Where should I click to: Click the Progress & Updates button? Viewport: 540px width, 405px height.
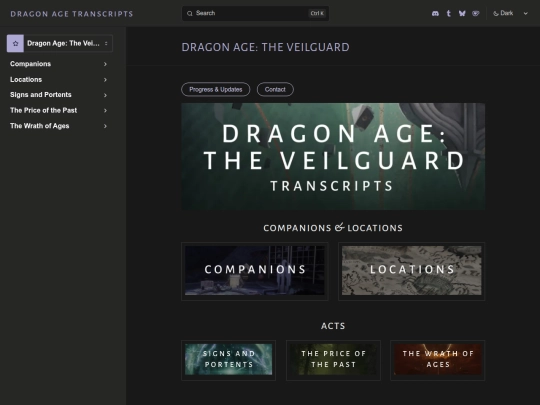[x=216, y=90]
